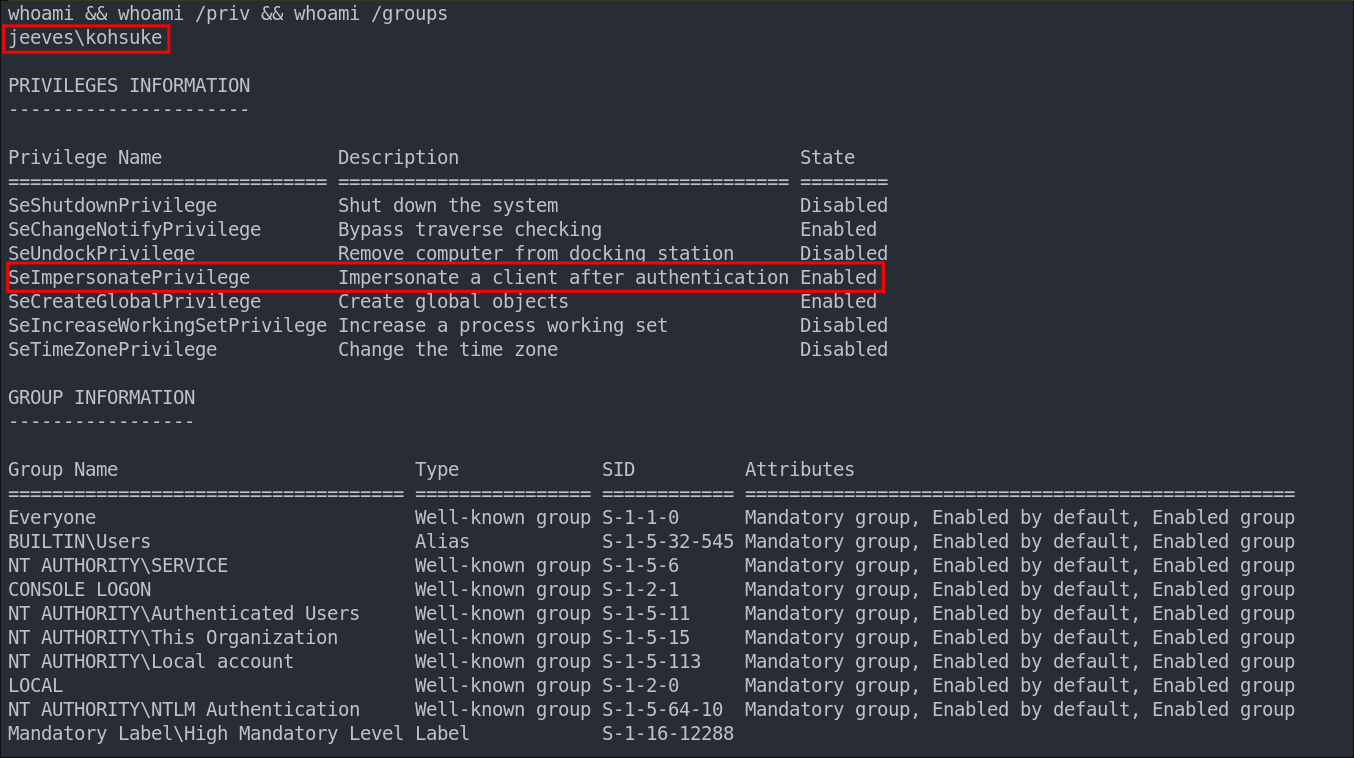
Task: Select the SeShutdownPrivilege entry
Action: (x=113, y=206)
